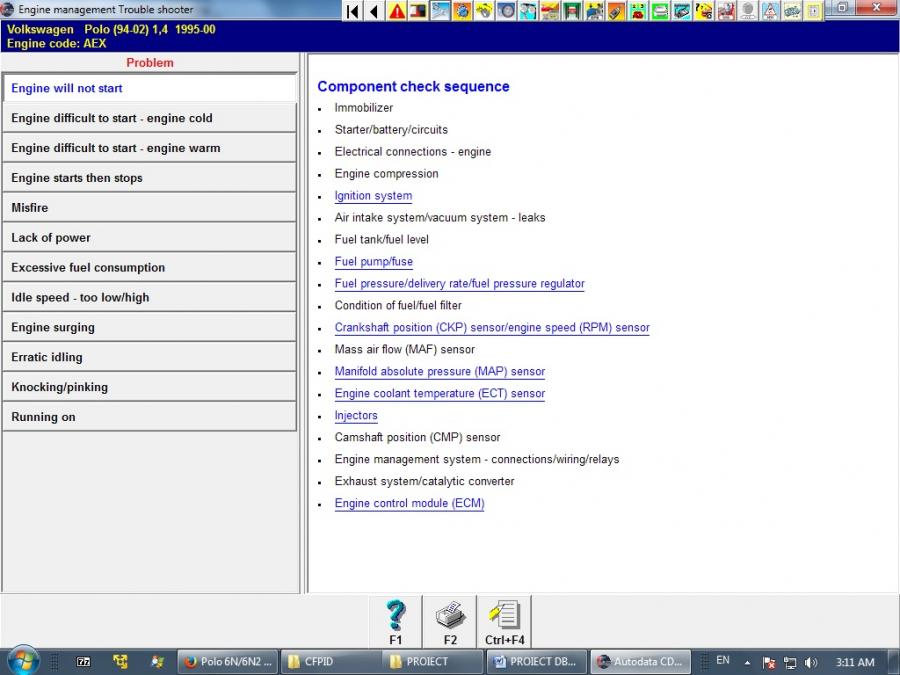Follow the Injectors link
This screenshot has height=675, width=900.
tap(356, 416)
